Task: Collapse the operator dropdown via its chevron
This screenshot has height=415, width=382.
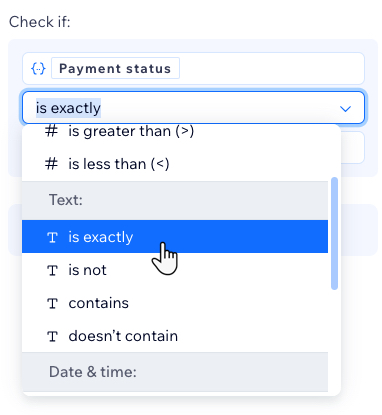Action: click(x=345, y=109)
